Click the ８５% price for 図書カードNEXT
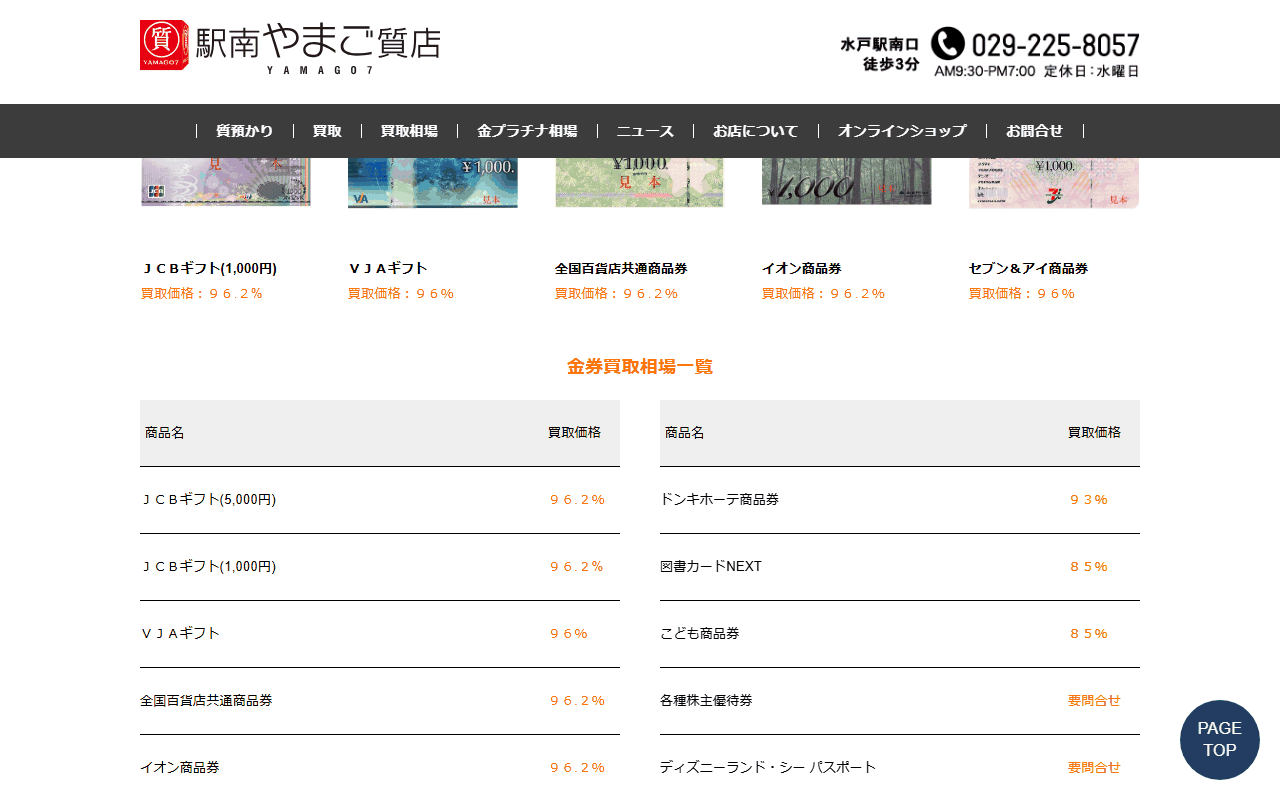Image resolution: width=1280 pixels, height=800 pixels. point(1089,566)
